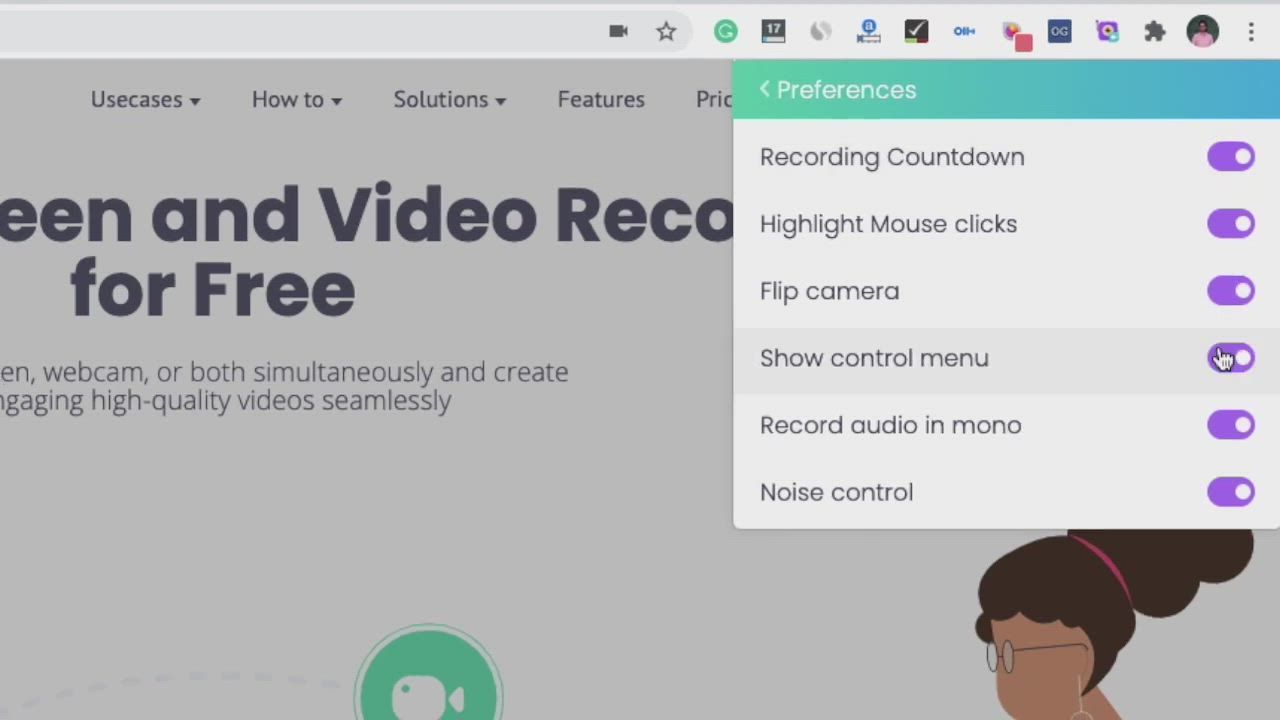Click the Show control menu label

coord(874,358)
